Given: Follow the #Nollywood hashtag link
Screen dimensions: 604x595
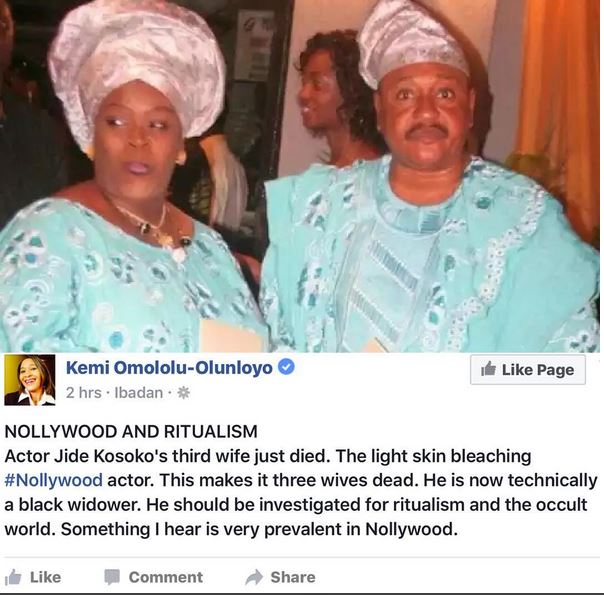Looking at the screenshot, I should 53,480.
